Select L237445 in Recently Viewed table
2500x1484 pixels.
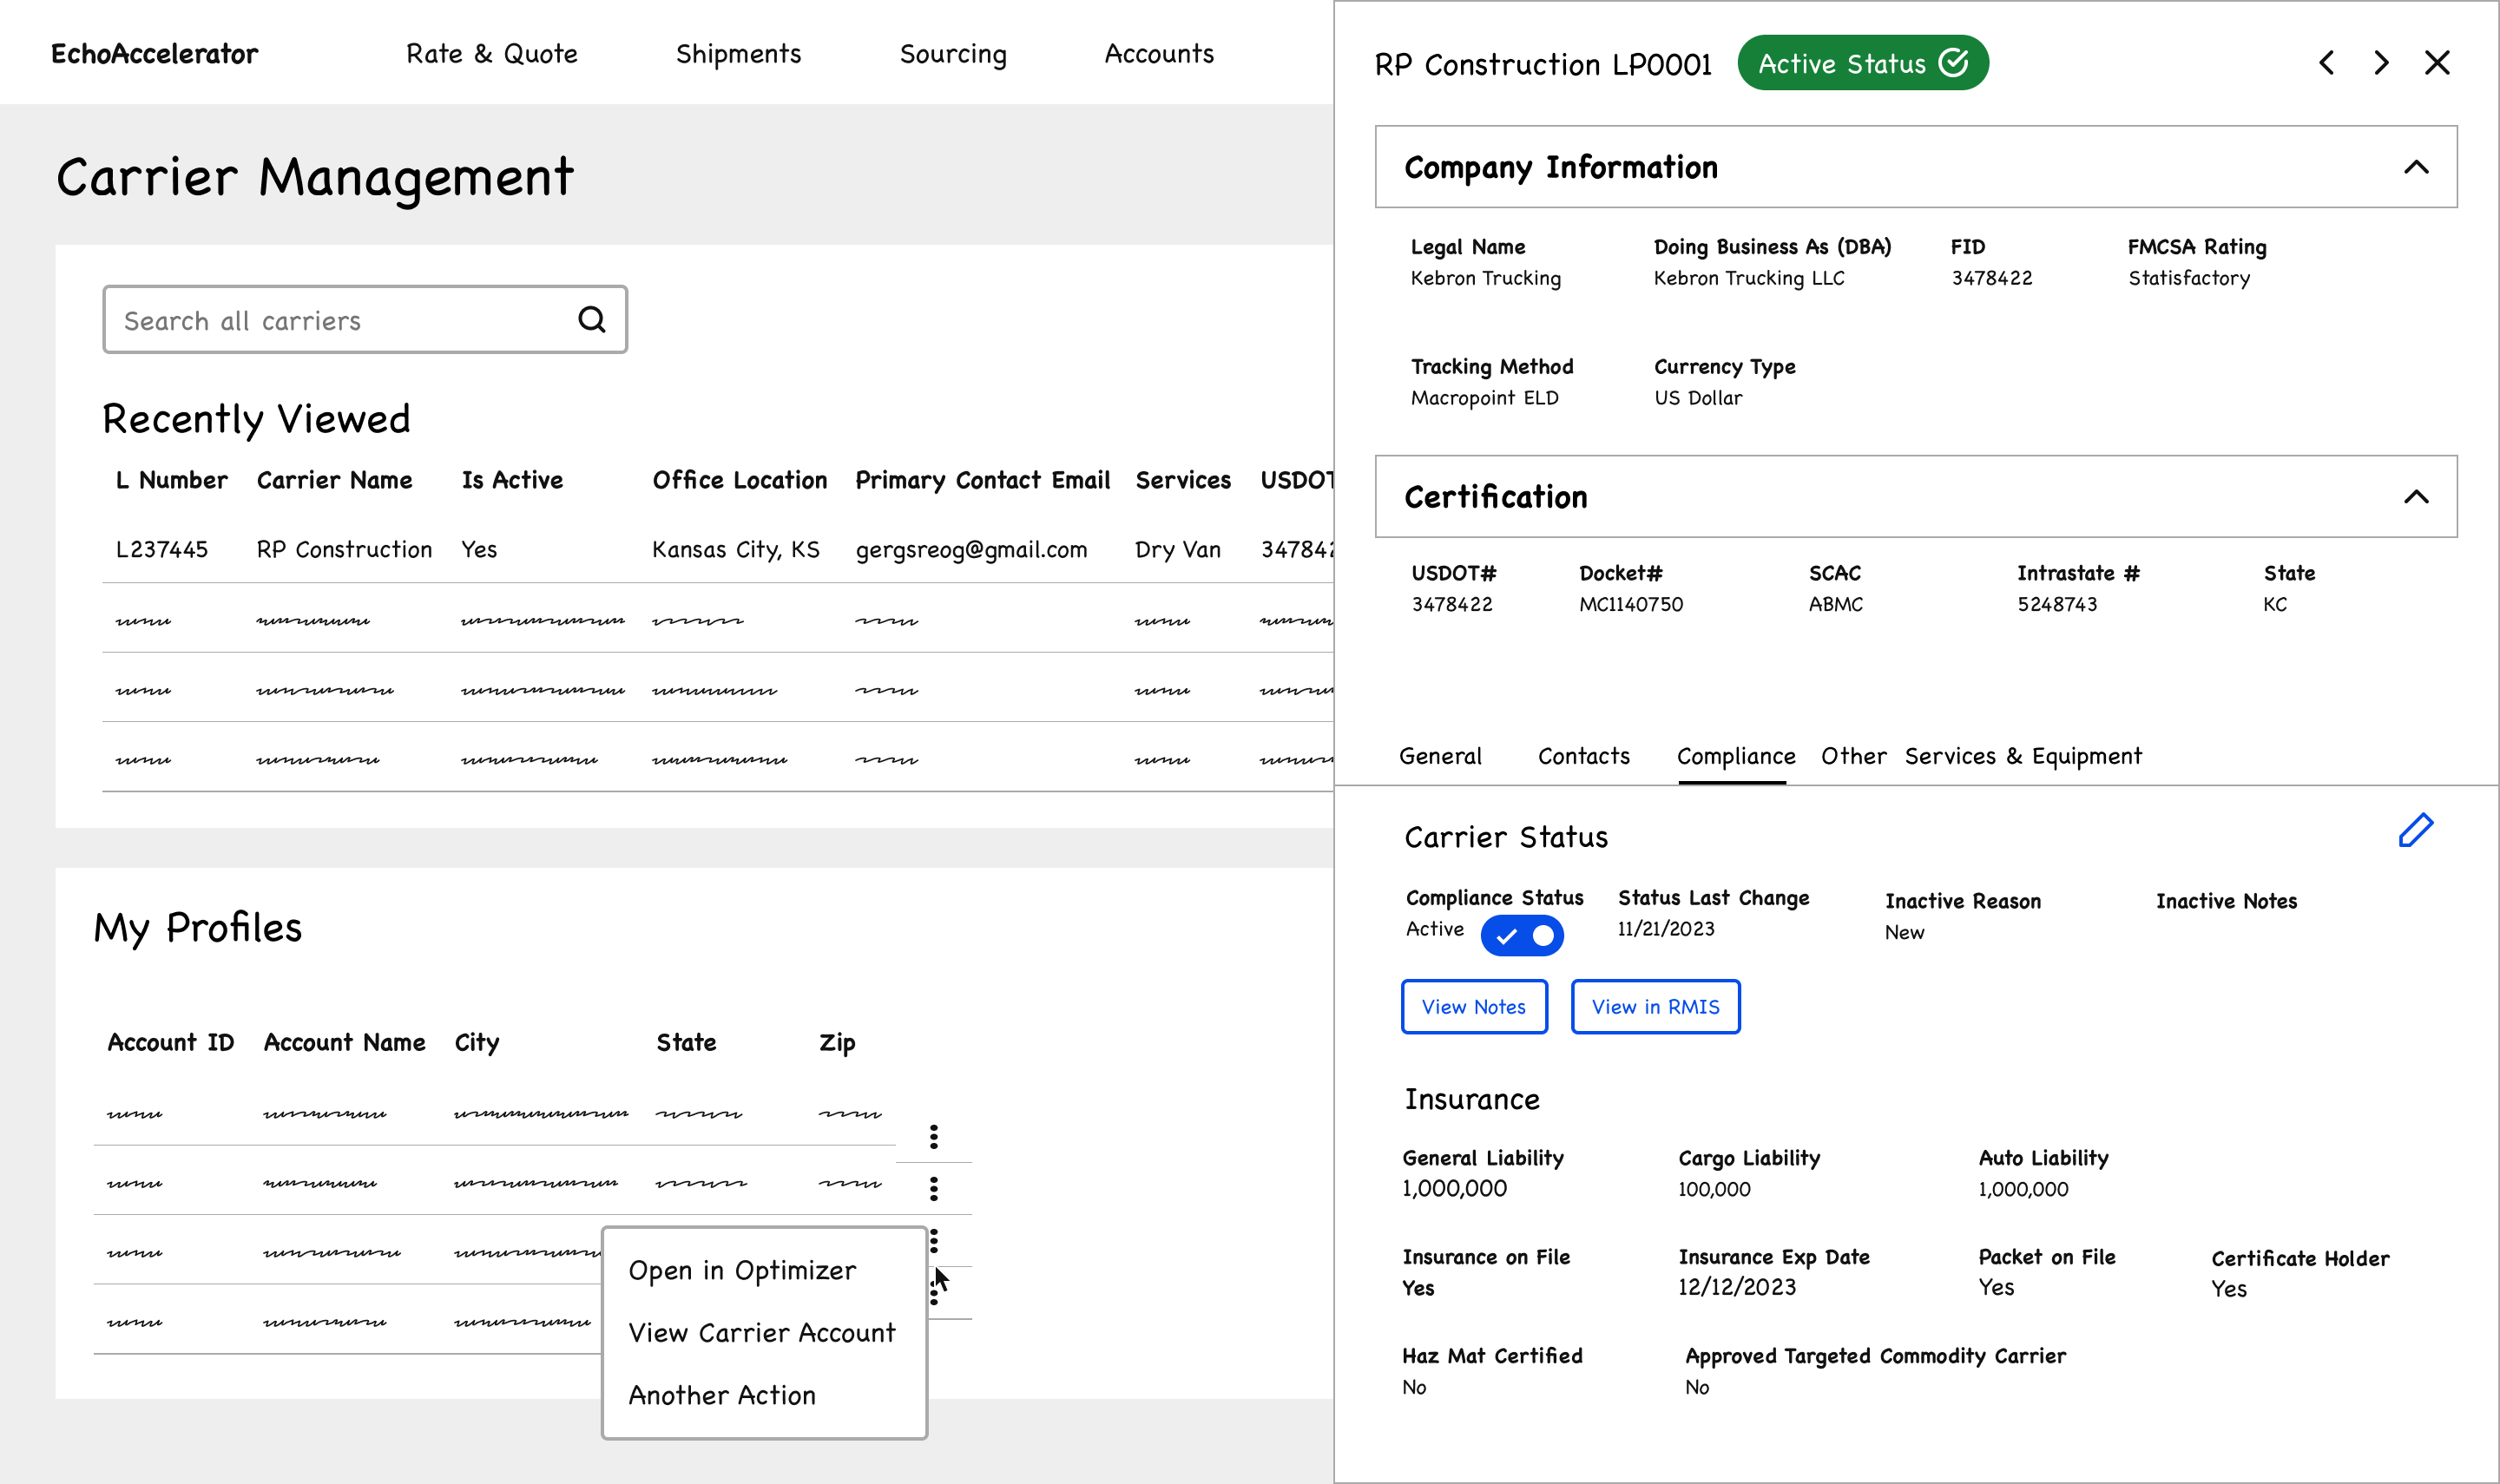click(x=162, y=549)
